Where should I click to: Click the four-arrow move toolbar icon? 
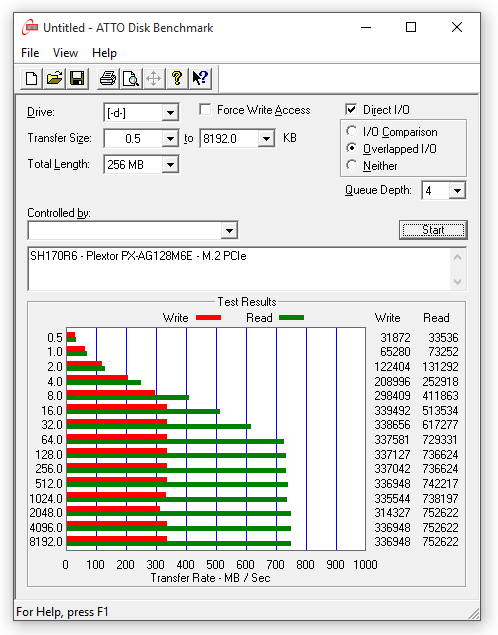(153, 78)
